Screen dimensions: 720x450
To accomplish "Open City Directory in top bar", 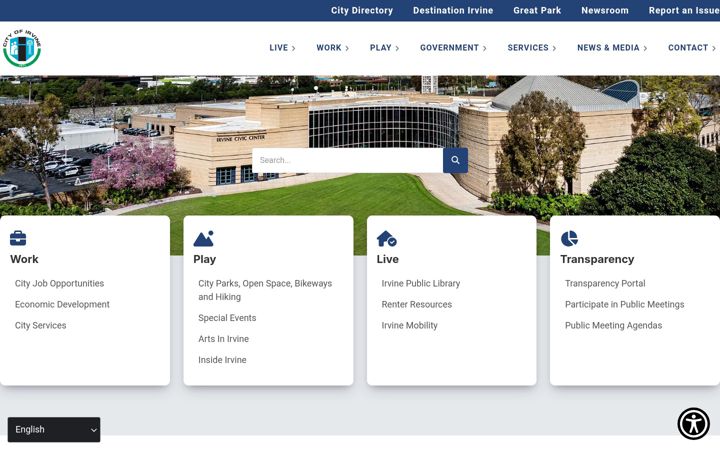I will pos(362,11).
